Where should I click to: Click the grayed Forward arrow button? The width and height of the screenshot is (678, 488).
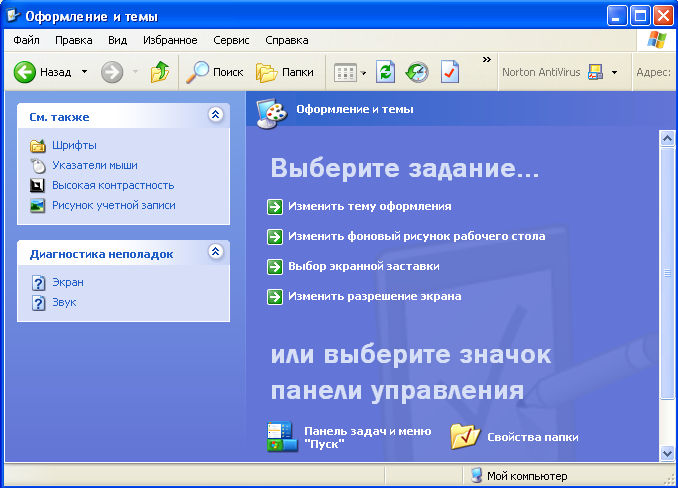point(112,72)
